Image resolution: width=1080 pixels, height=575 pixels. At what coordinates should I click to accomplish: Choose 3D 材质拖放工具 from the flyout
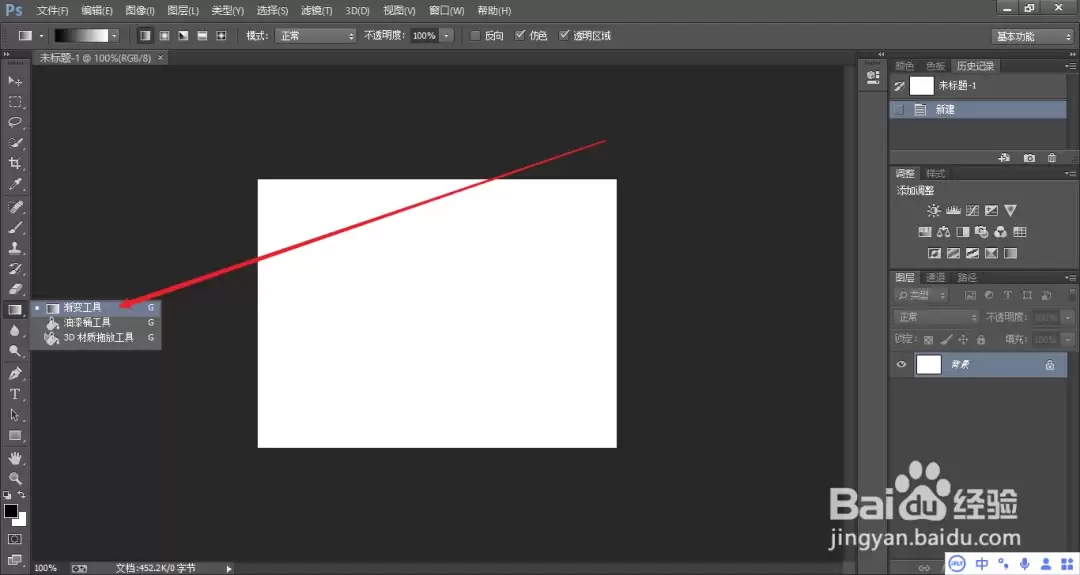[96, 337]
